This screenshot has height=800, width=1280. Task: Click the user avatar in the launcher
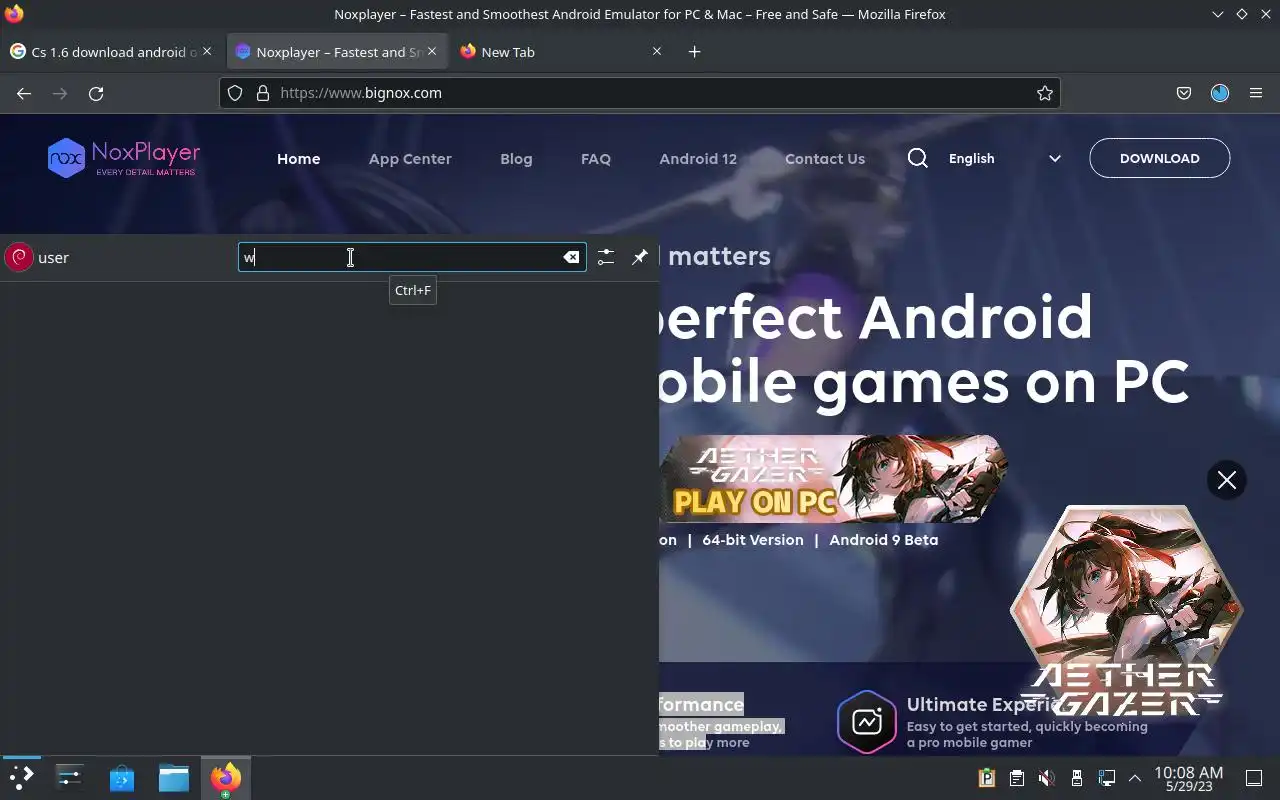point(19,257)
